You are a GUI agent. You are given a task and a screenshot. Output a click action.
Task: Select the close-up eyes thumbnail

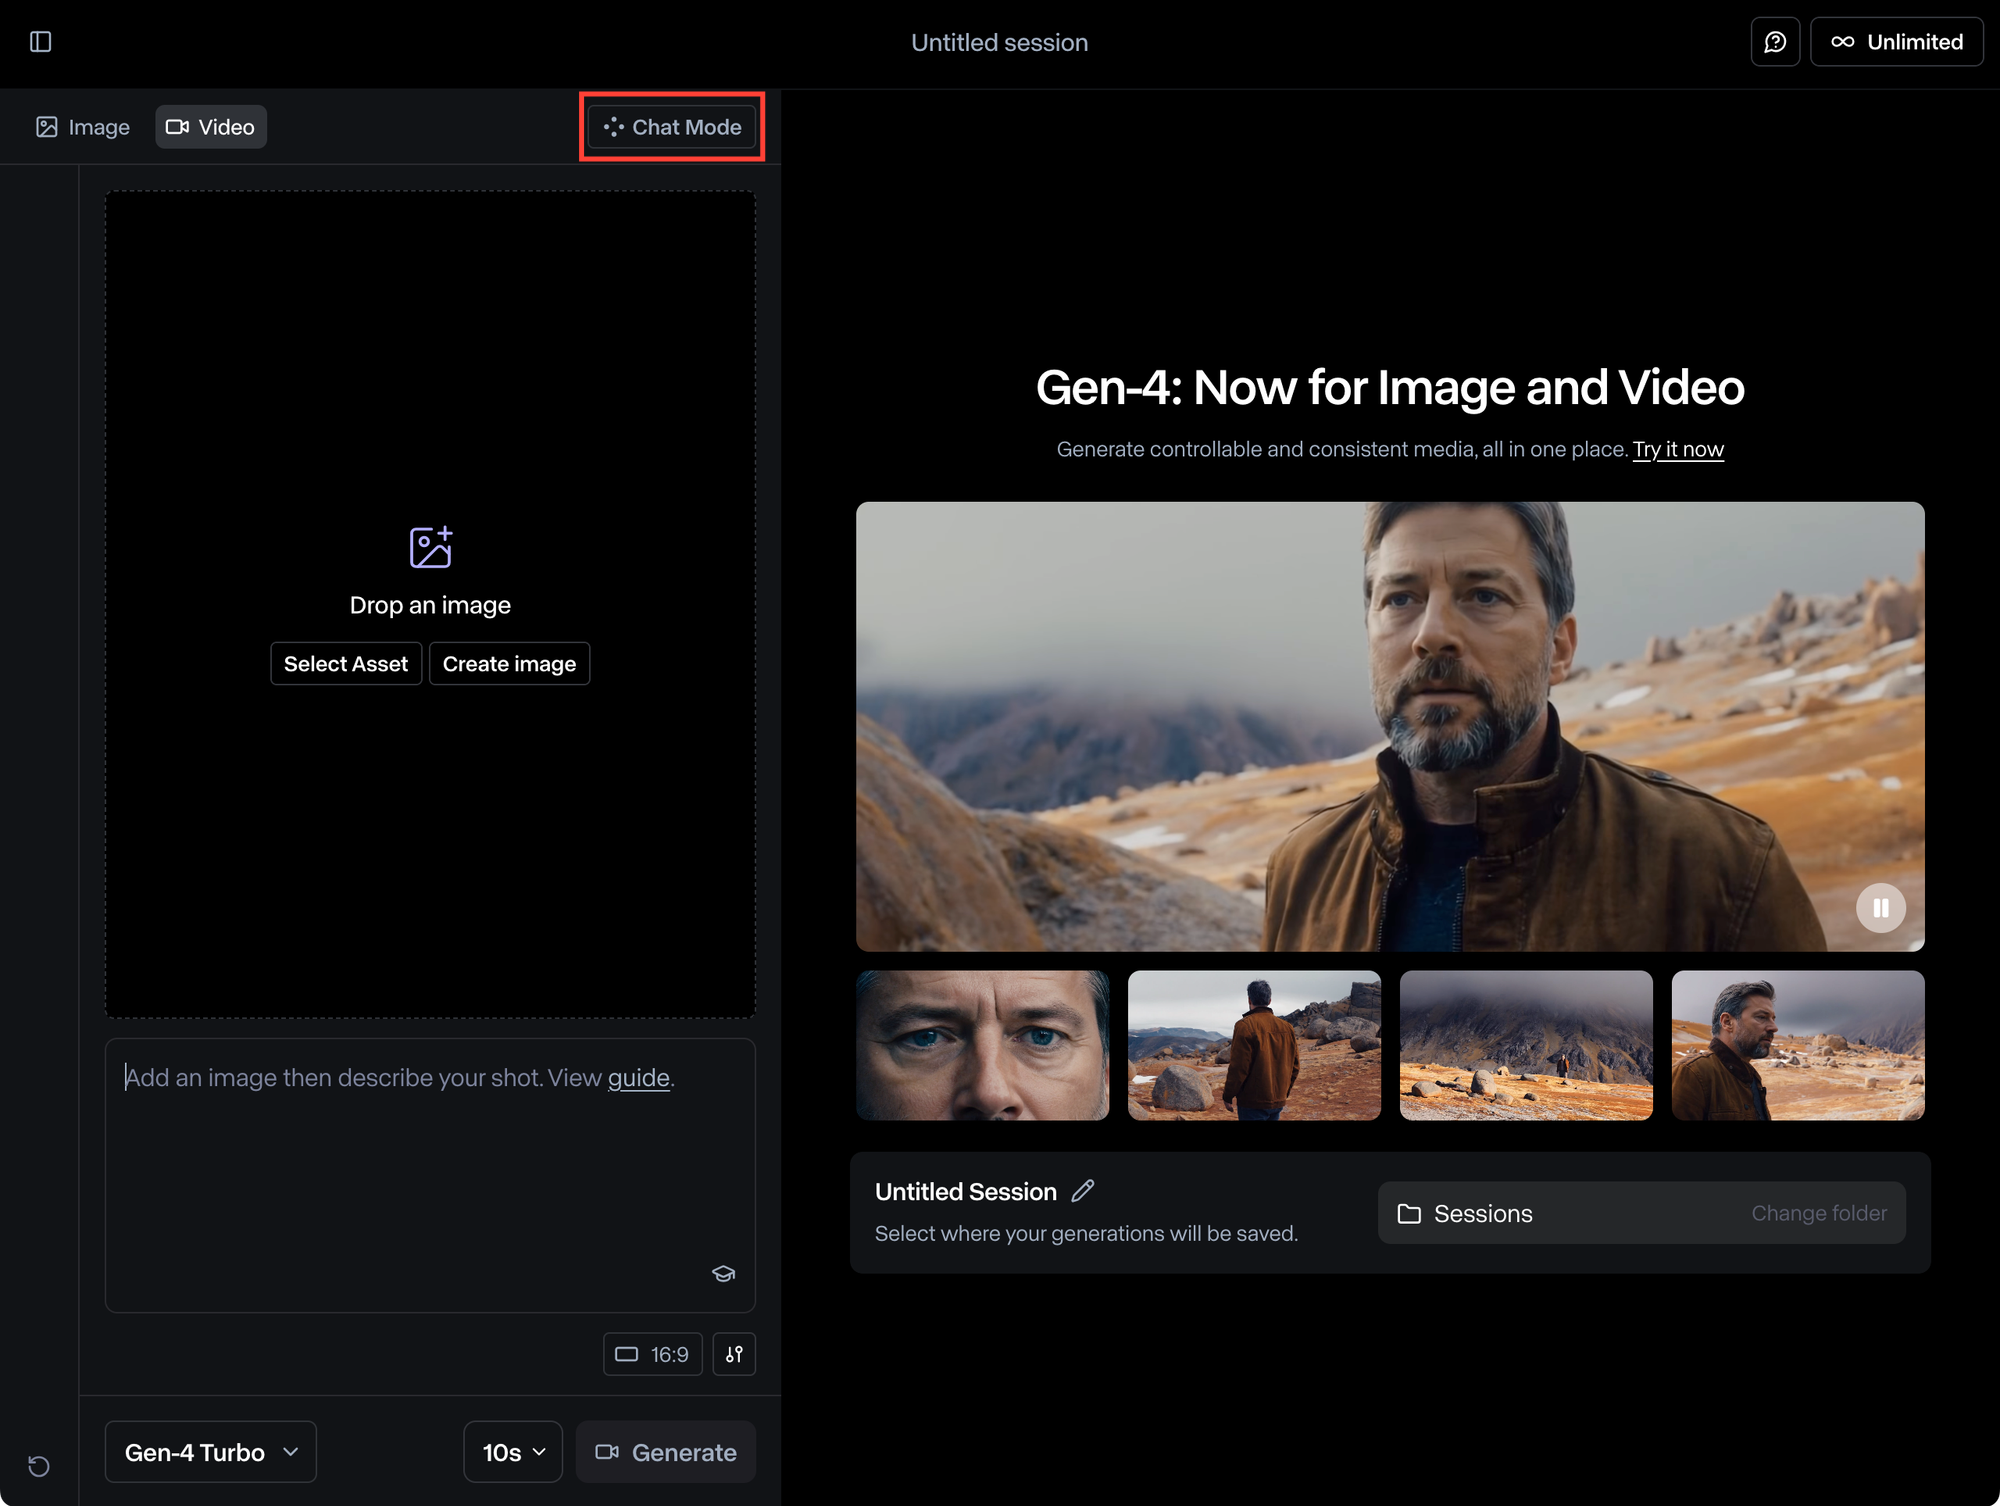click(982, 1045)
